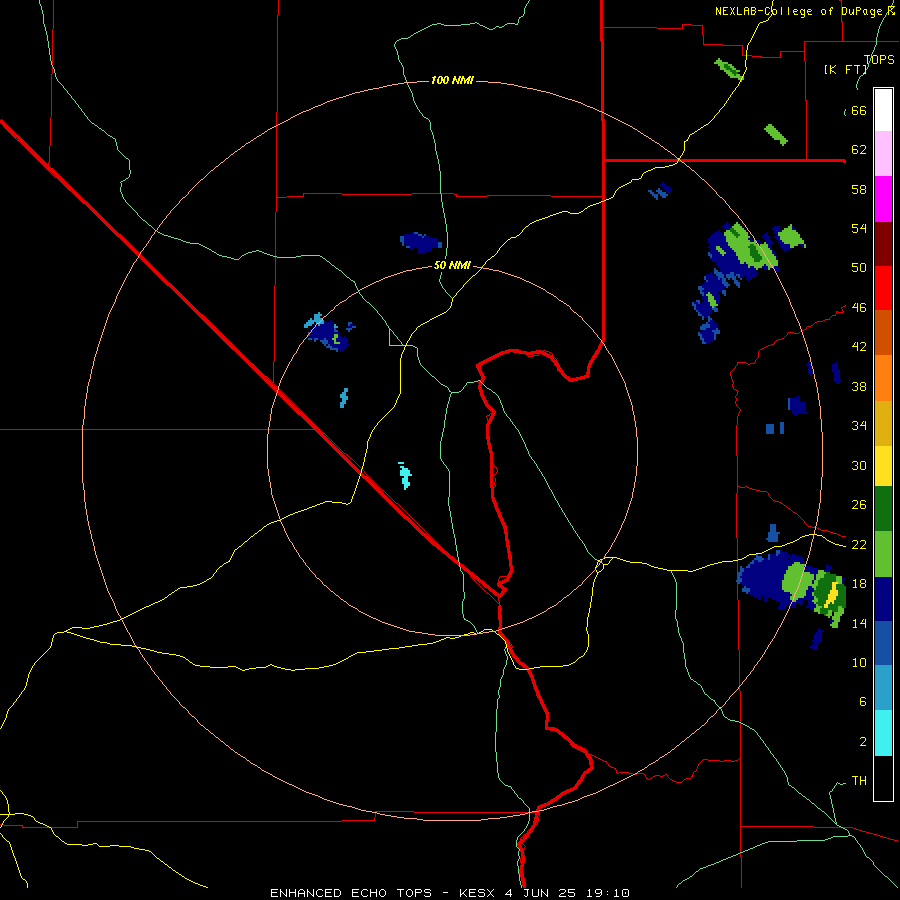Click the cyan legend swatch near 2
The image size is (900, 900).
click(x=883, y=733)
